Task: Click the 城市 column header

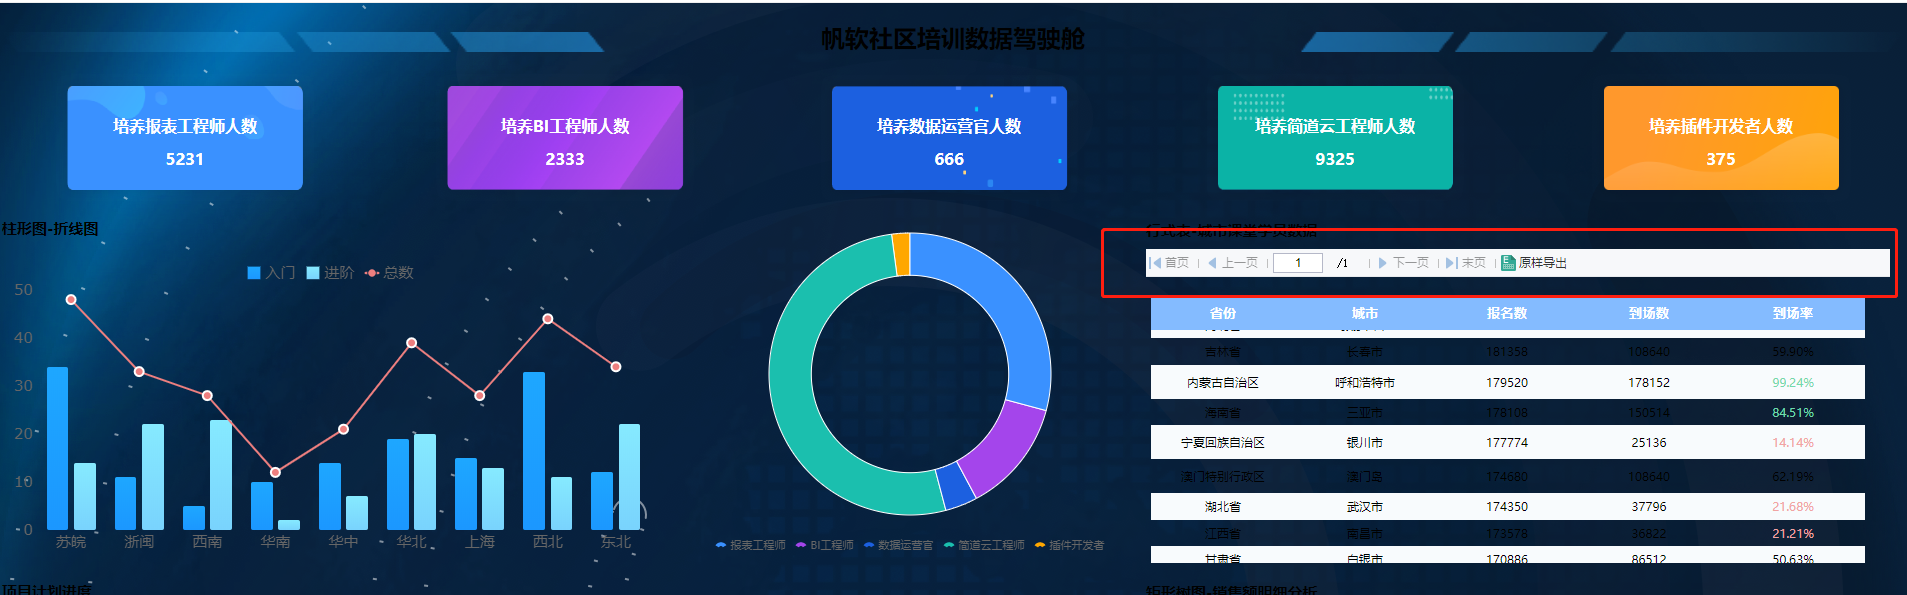Action: tap(1365, 313)
